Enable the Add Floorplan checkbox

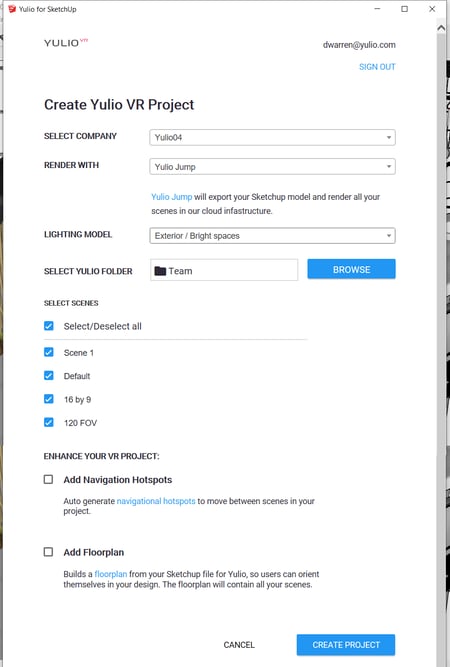[x=48, y=552]
